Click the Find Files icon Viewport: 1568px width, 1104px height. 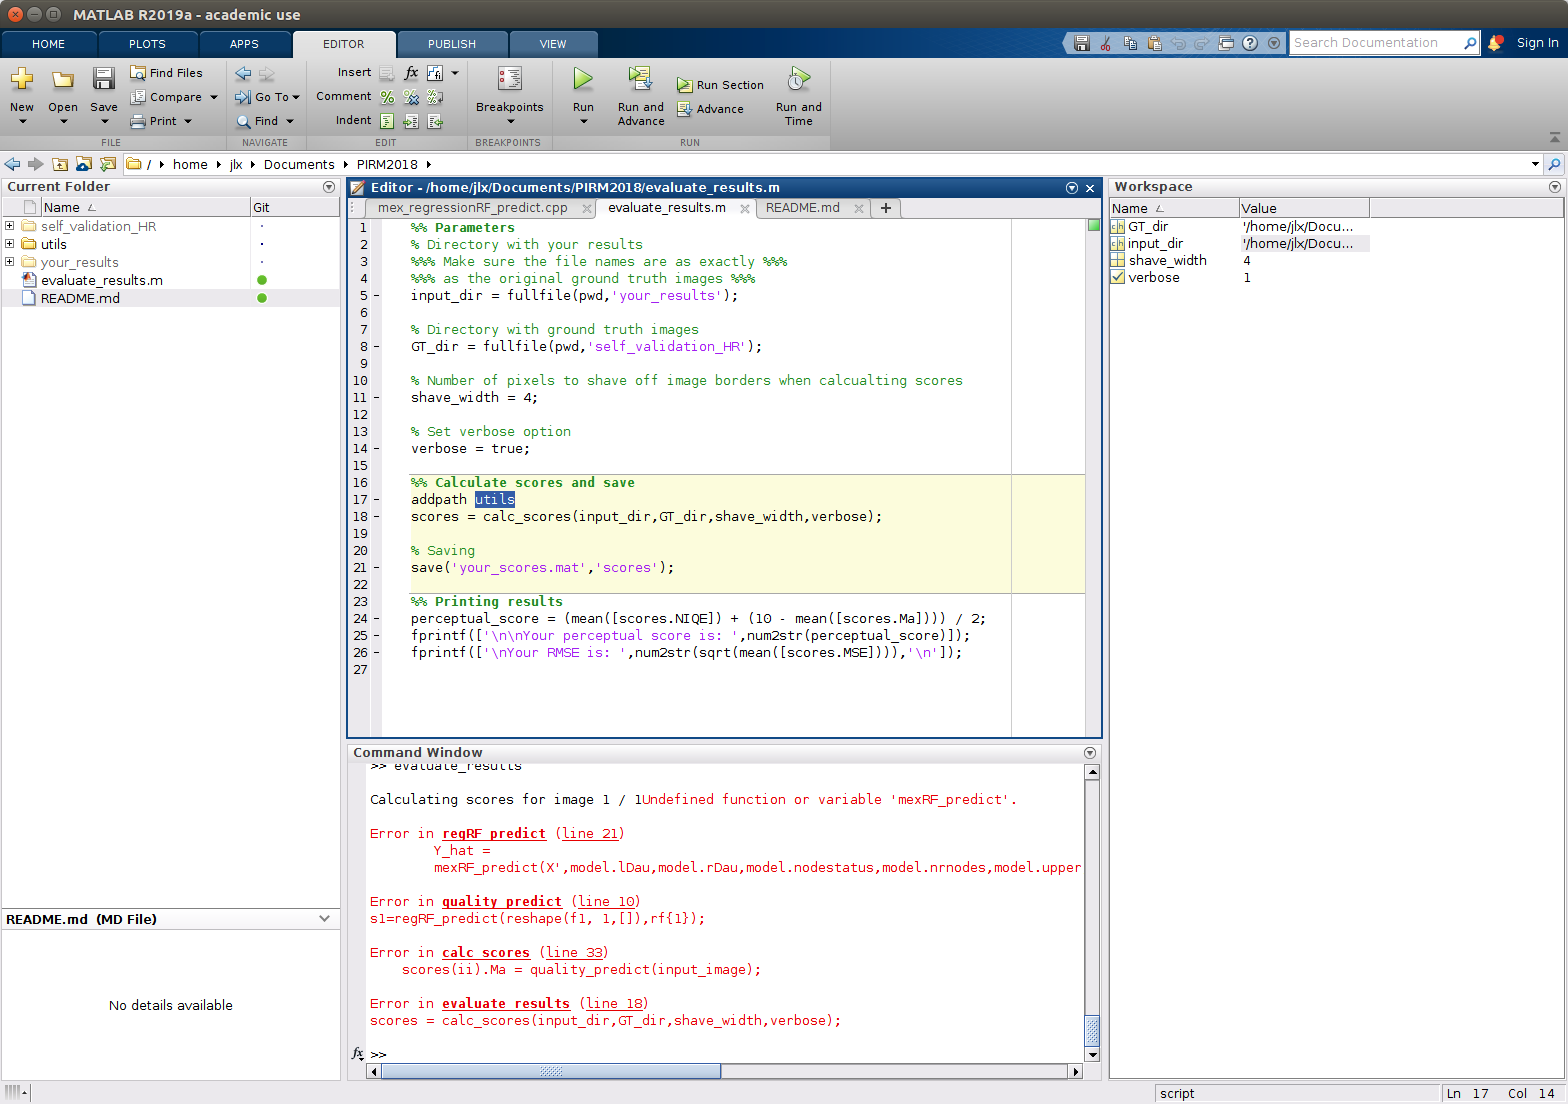pyautogui.click(x=138, y=73)
